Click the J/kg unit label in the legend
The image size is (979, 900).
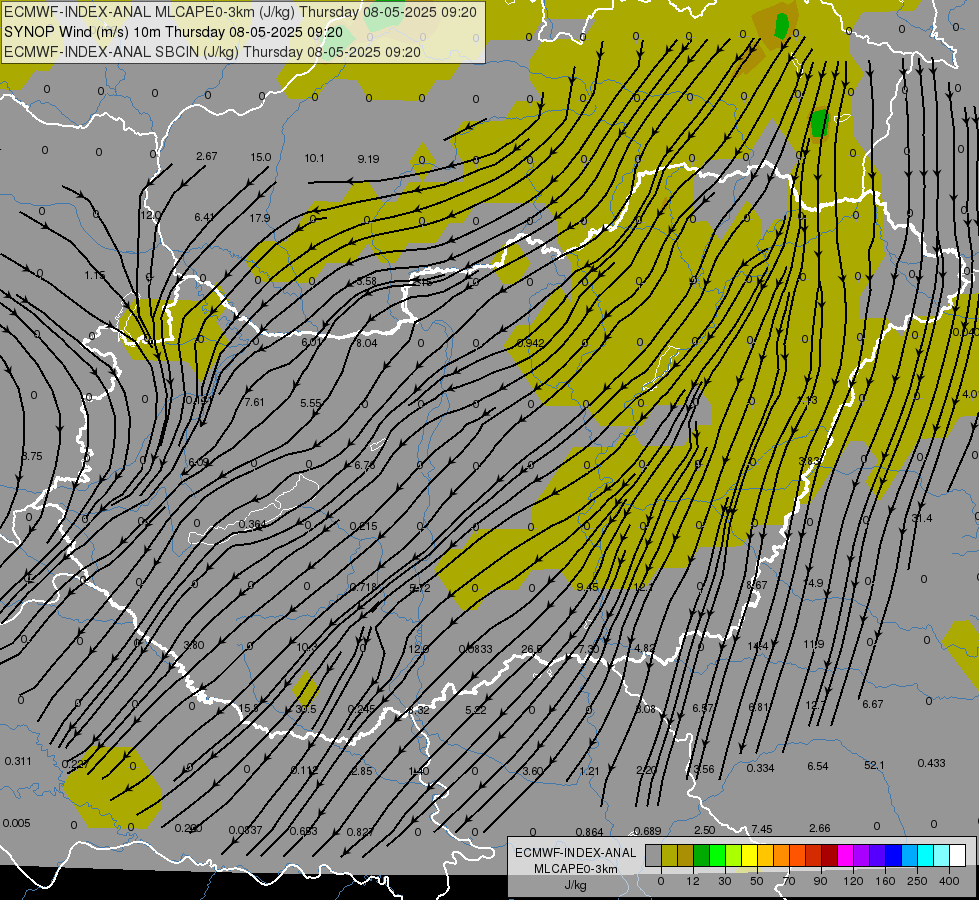click(576, 885)
